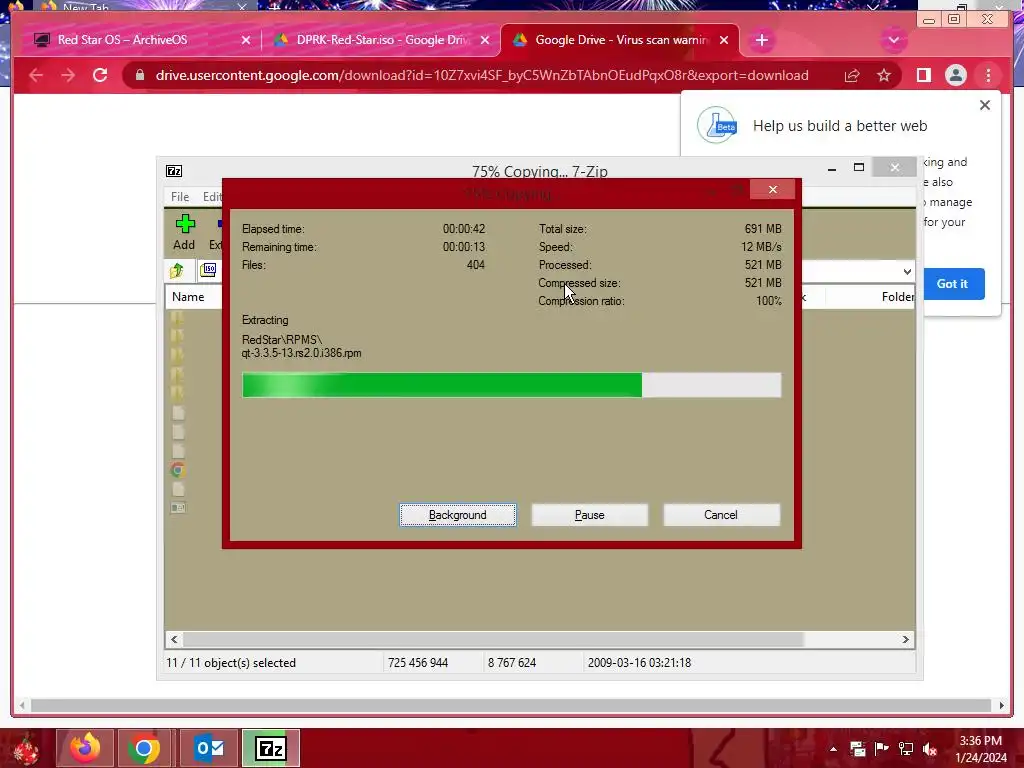Bookmark this page with the star
1024x768 pixels.
[x=884, y=75]
